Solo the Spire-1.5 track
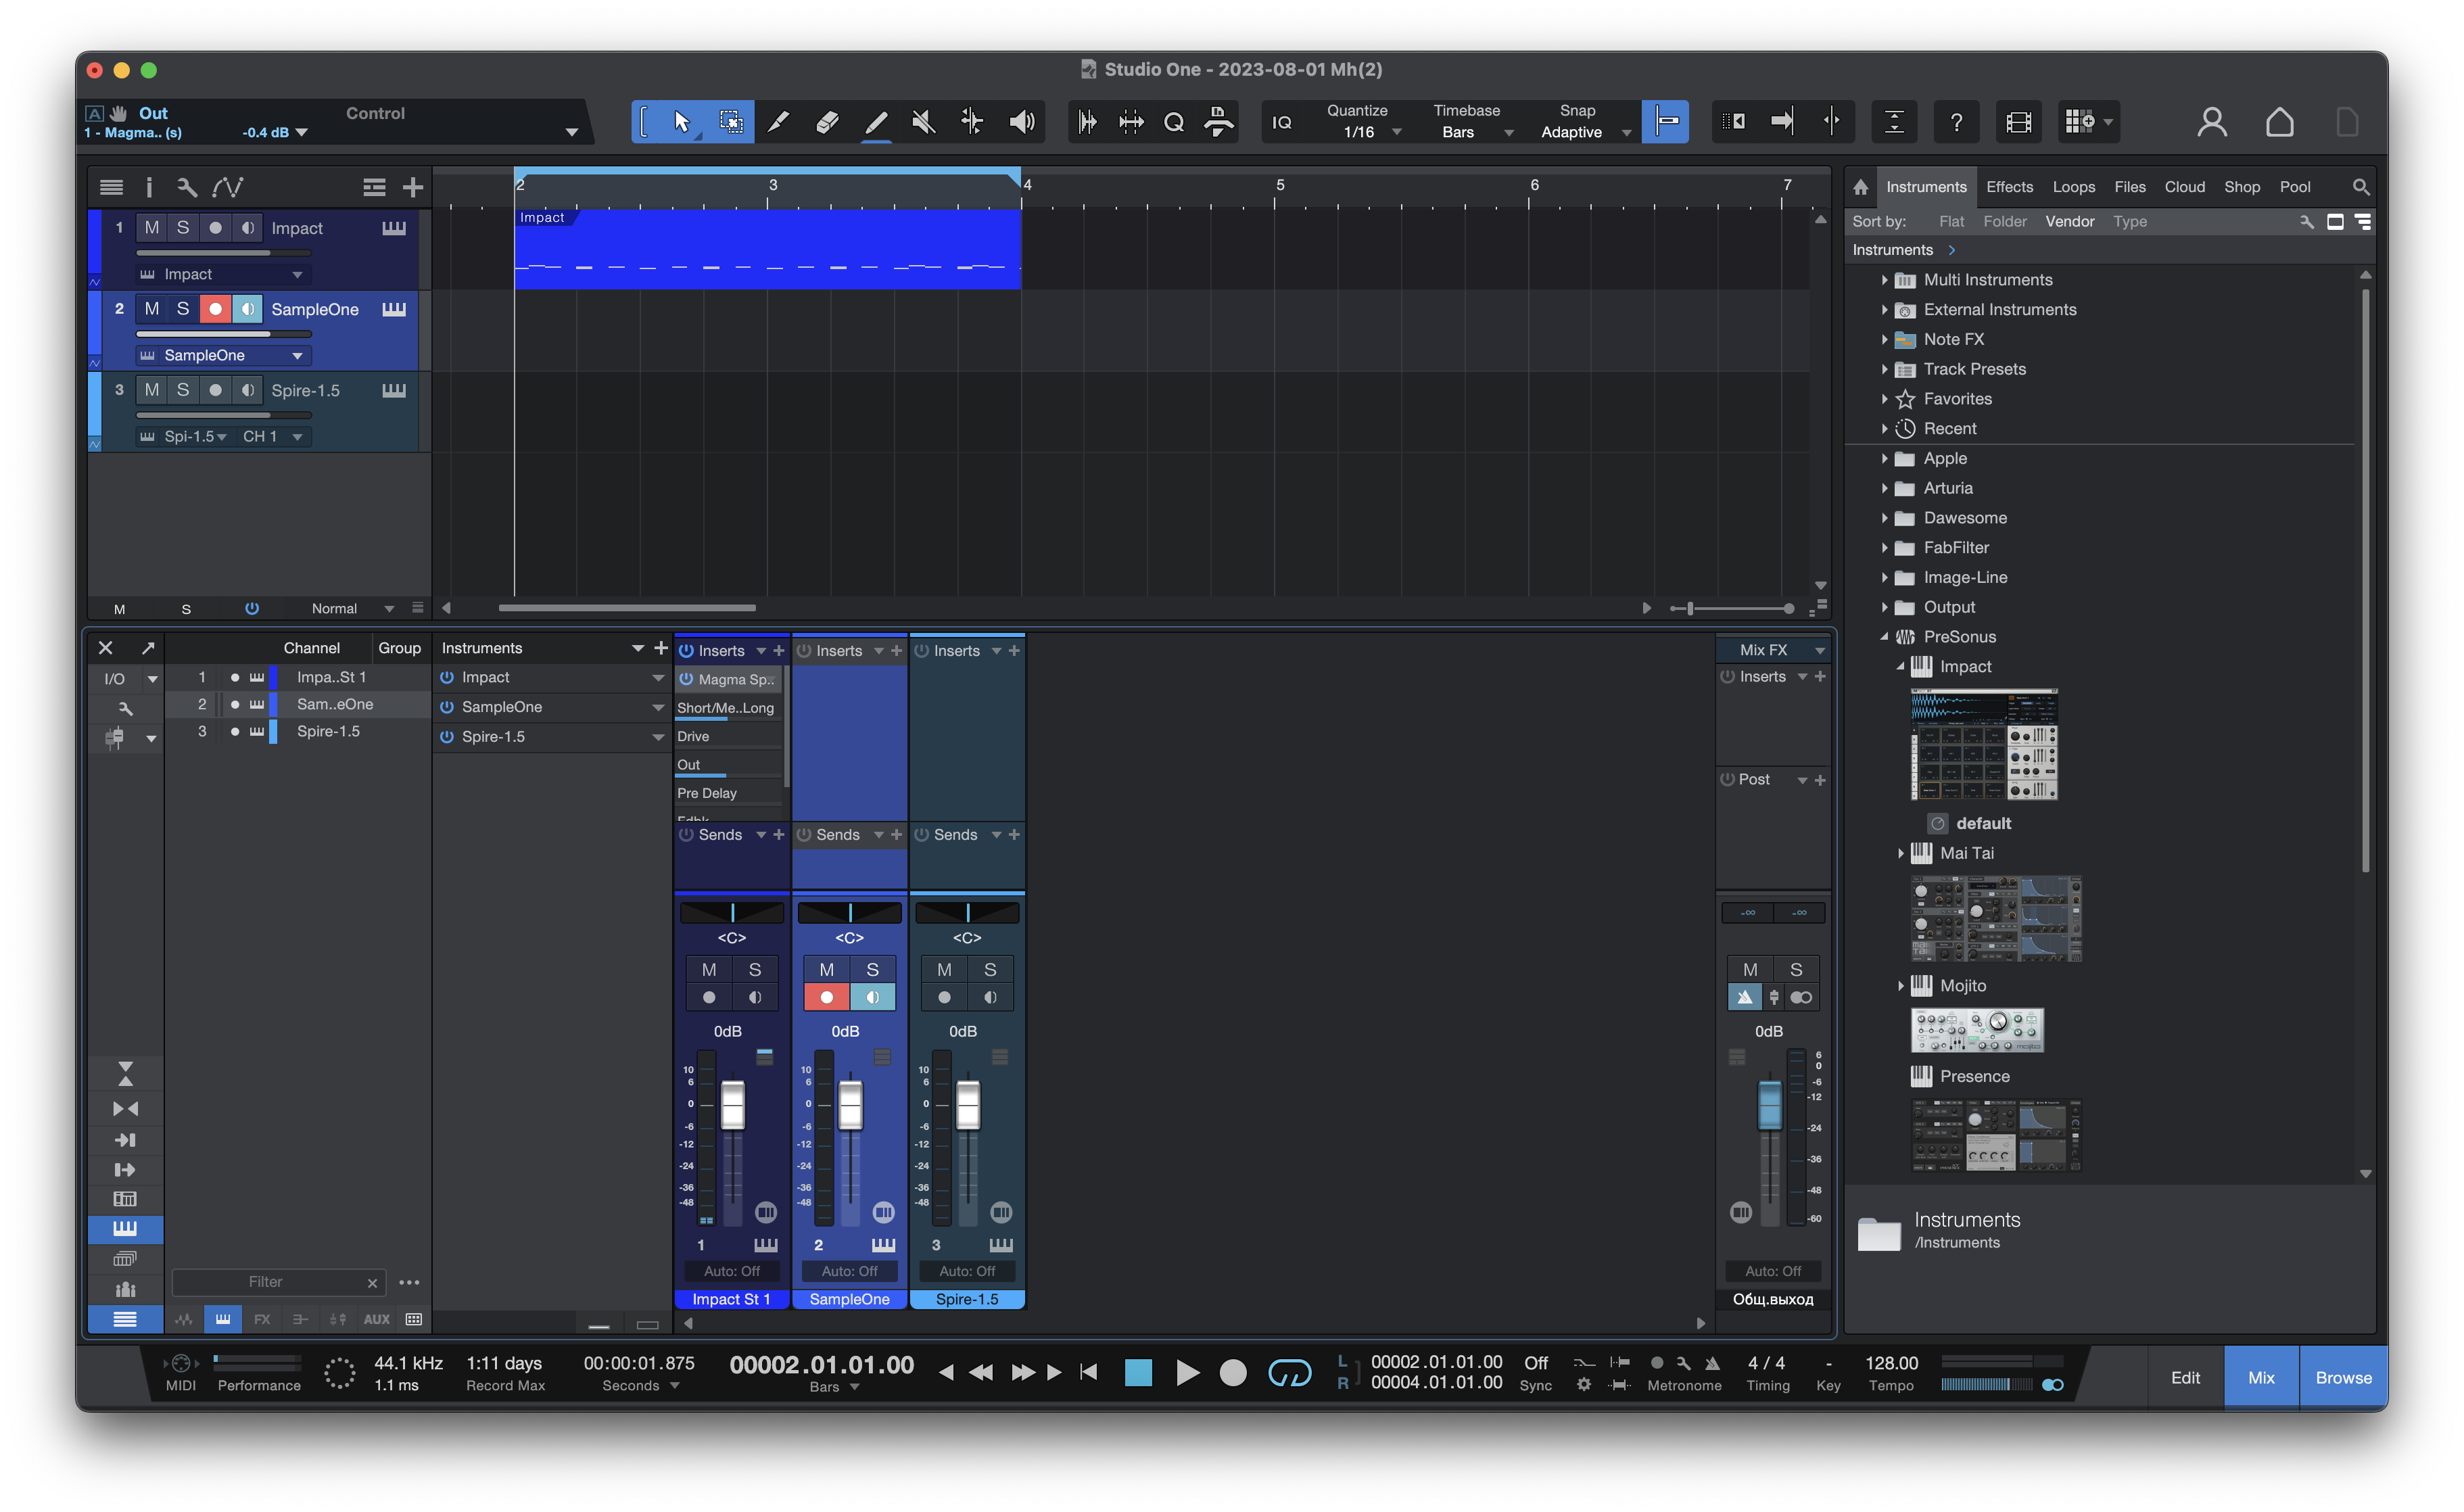The height and width of the screenshot is (1512, 2464). (x=183, y=390)
